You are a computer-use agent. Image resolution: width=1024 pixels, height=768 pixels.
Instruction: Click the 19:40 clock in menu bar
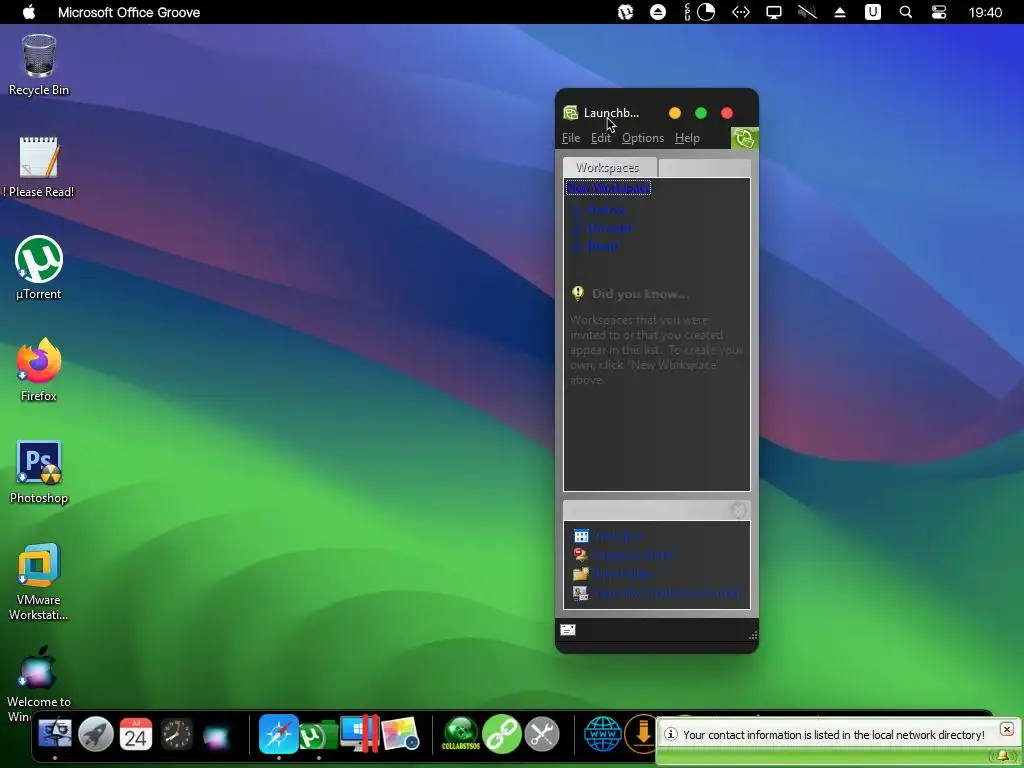click(985, 12)
